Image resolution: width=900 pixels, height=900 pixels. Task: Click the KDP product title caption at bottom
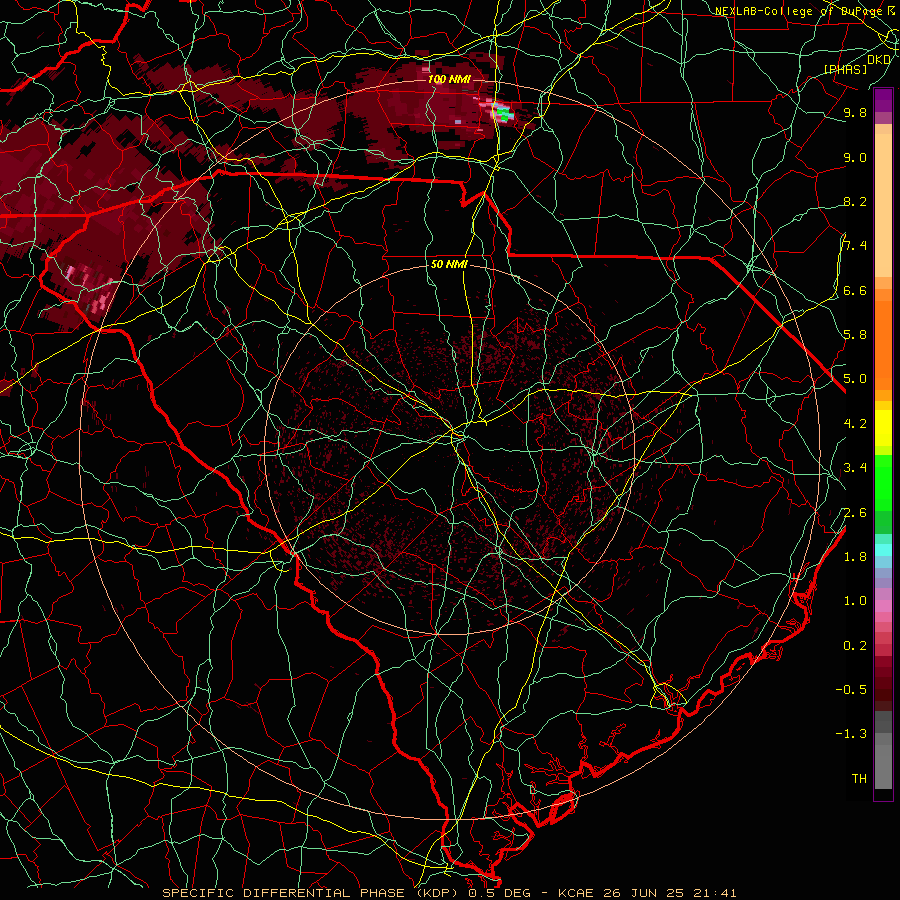[x=449, y=893]
